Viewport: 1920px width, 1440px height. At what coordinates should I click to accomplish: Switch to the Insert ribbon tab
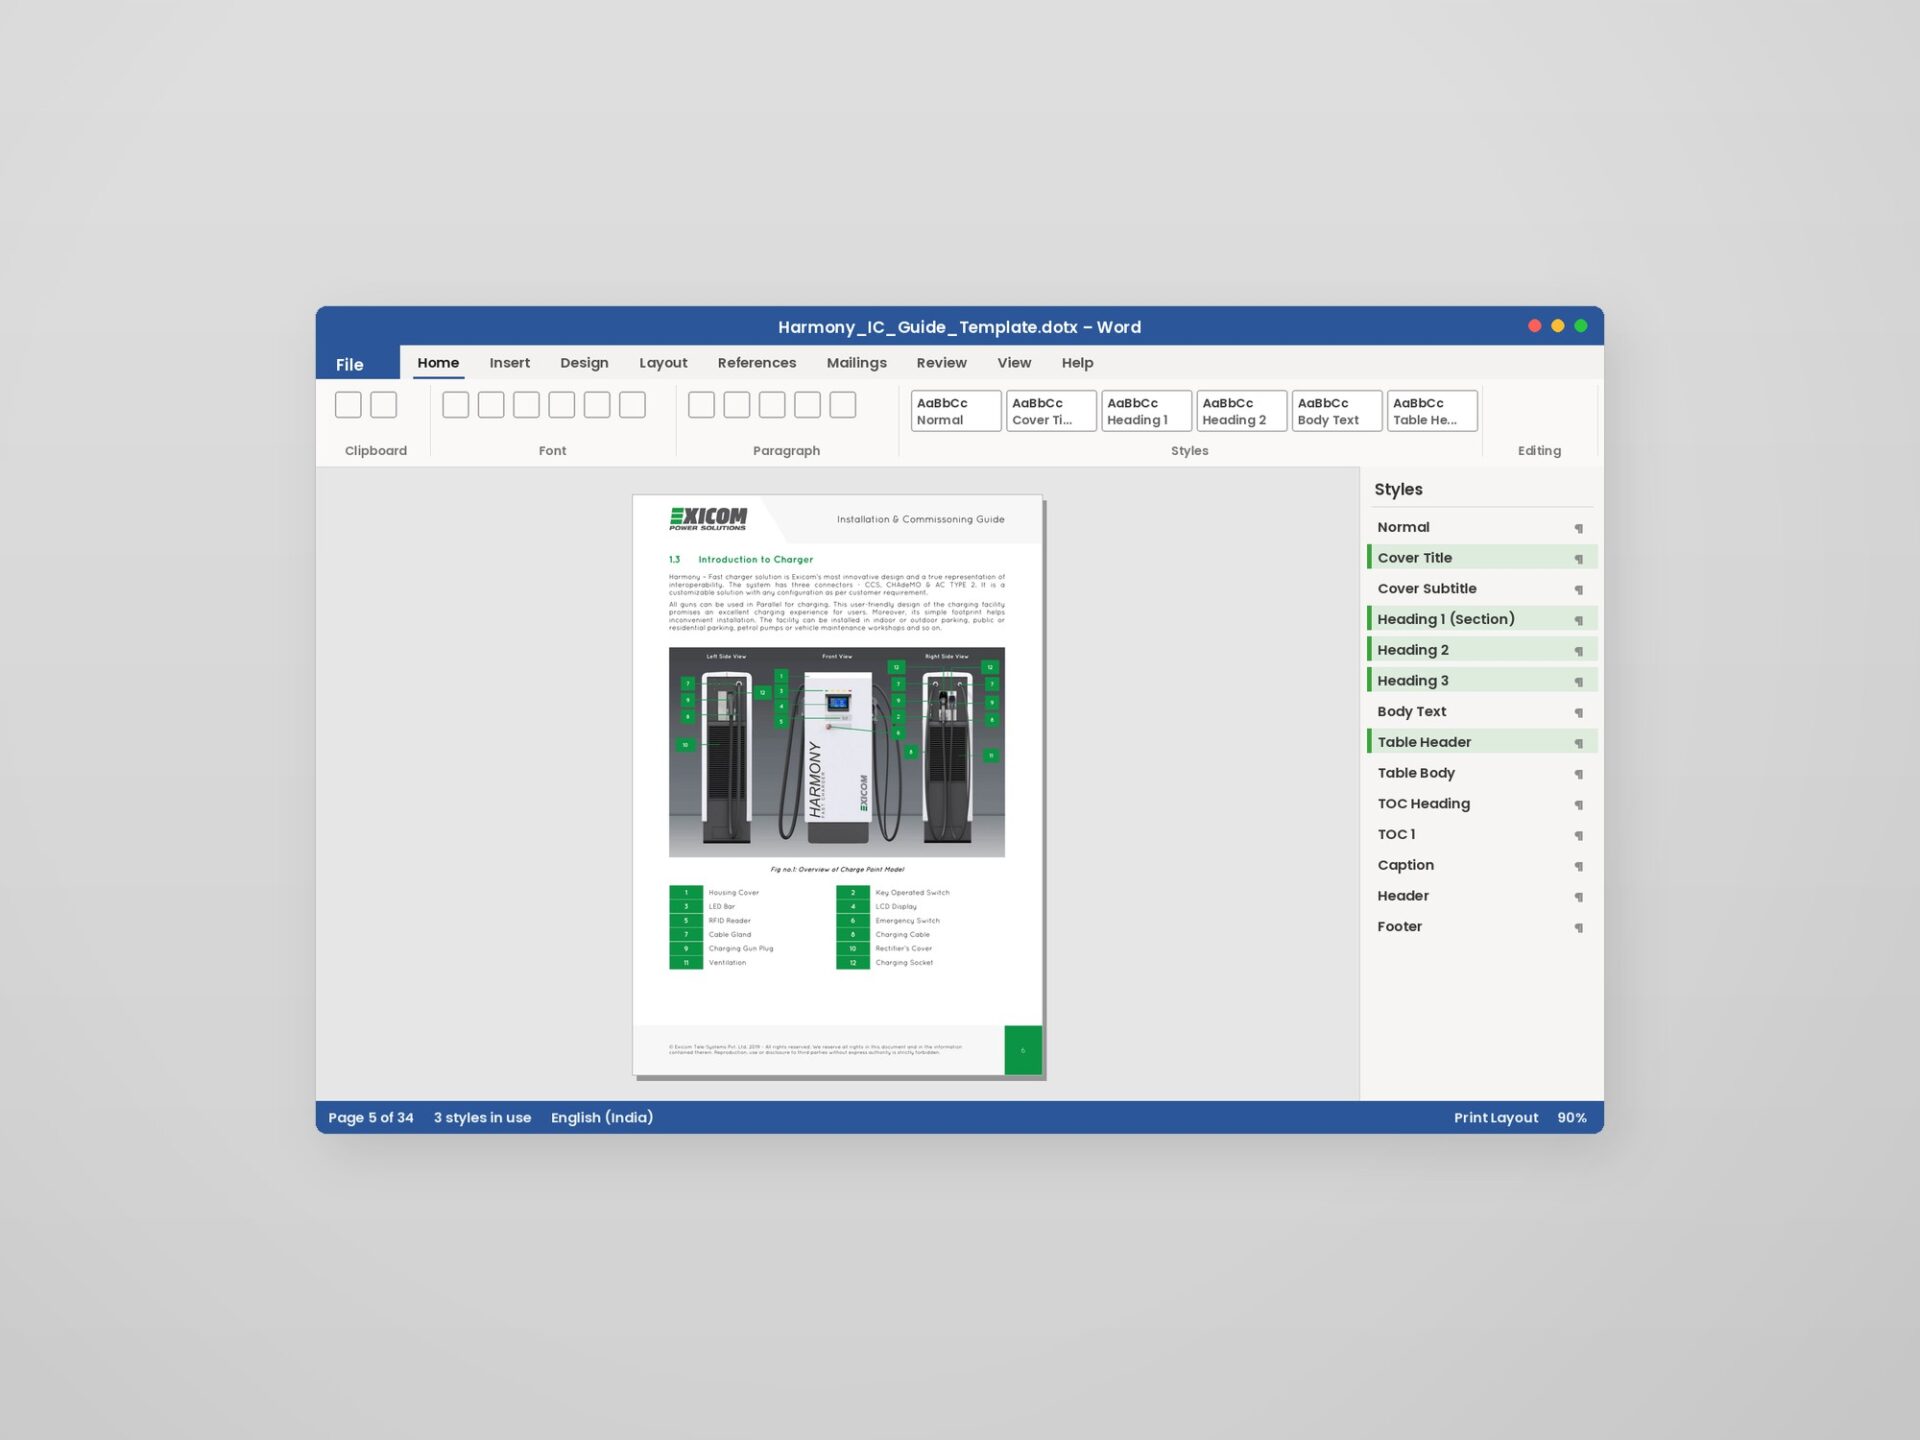coord(509,363)
